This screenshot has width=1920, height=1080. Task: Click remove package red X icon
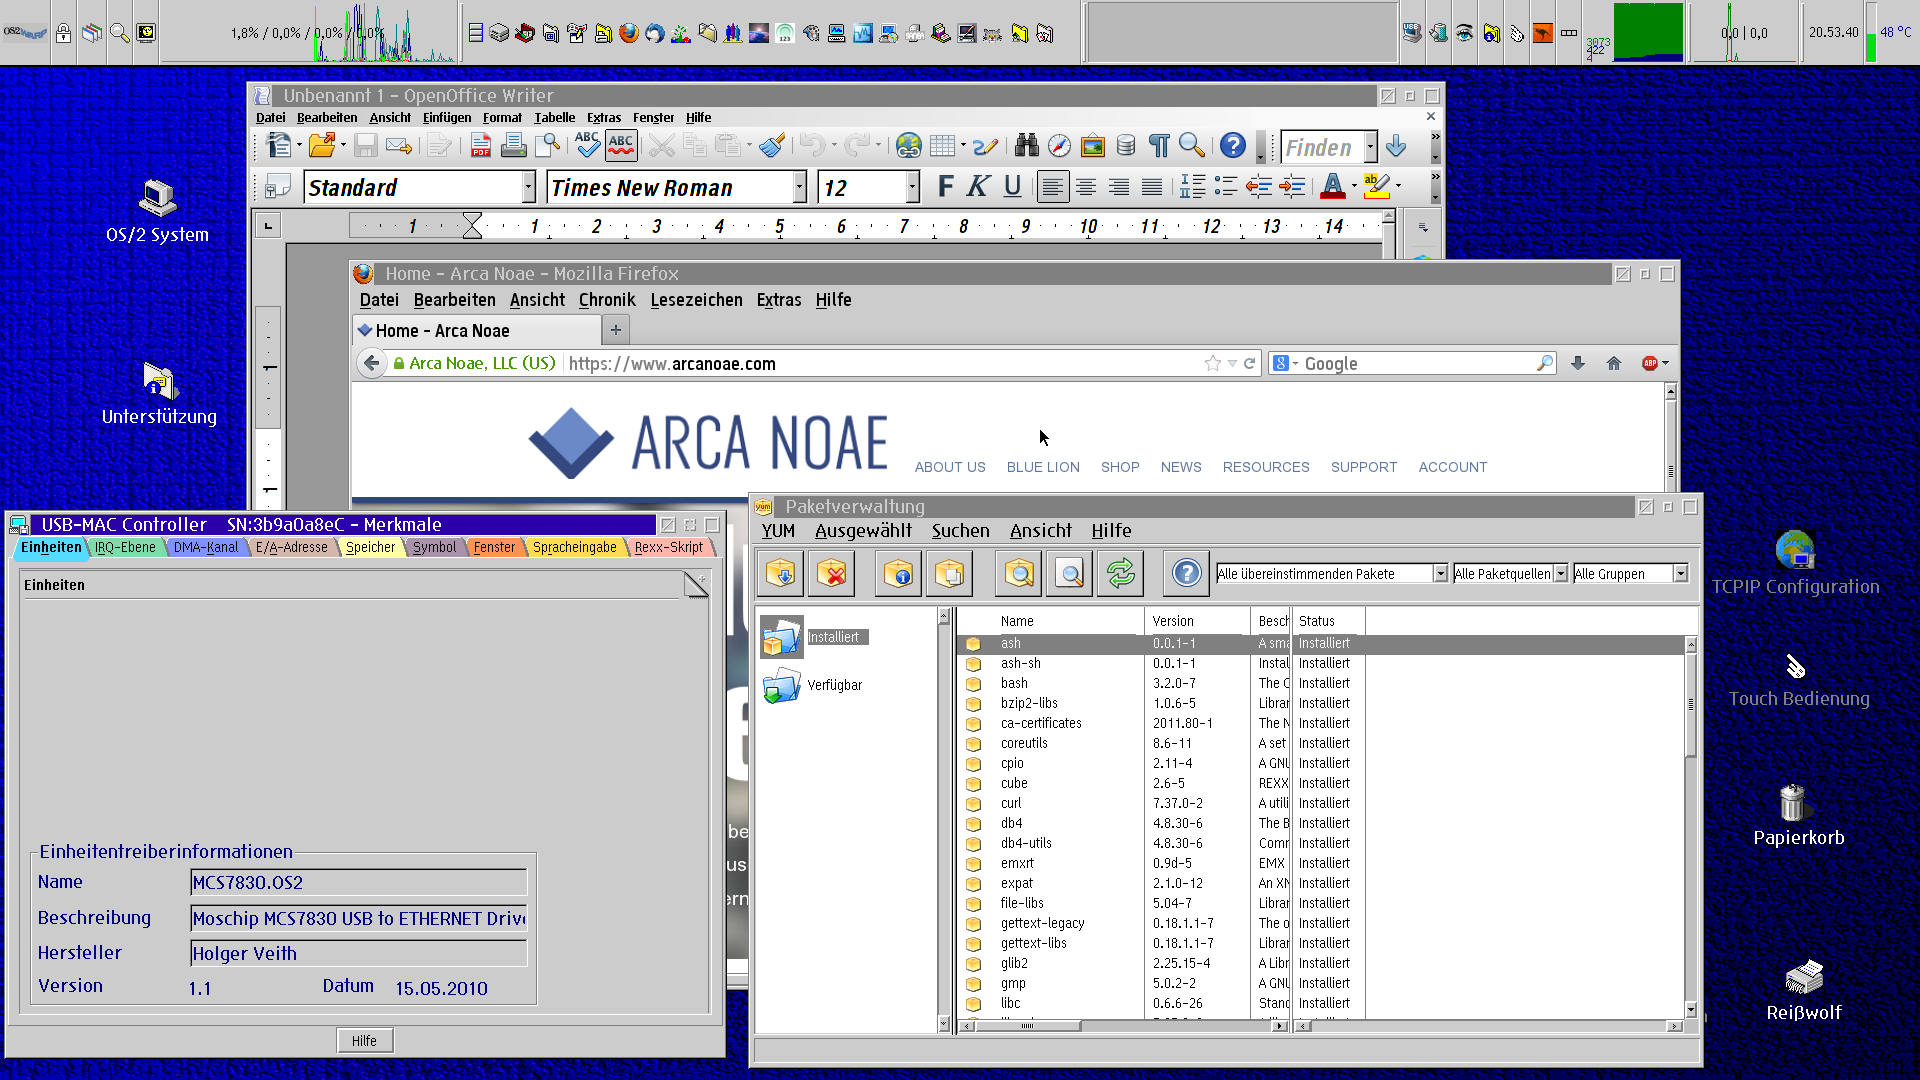831,573
